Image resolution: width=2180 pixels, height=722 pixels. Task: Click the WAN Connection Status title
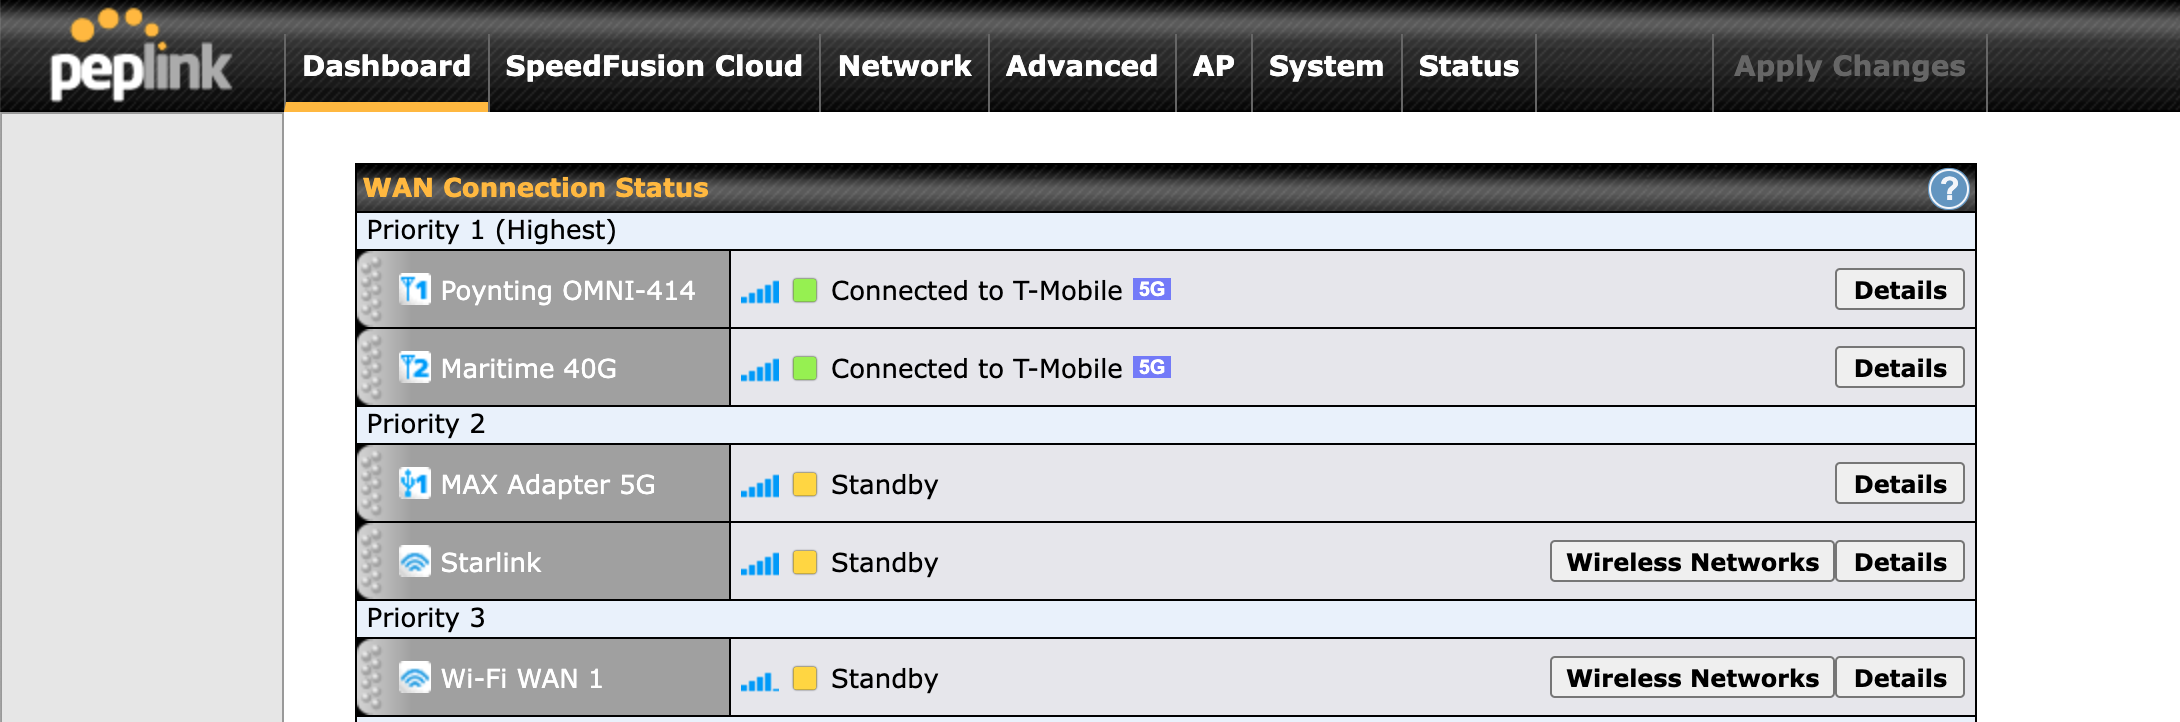click(x=536, y=188)
